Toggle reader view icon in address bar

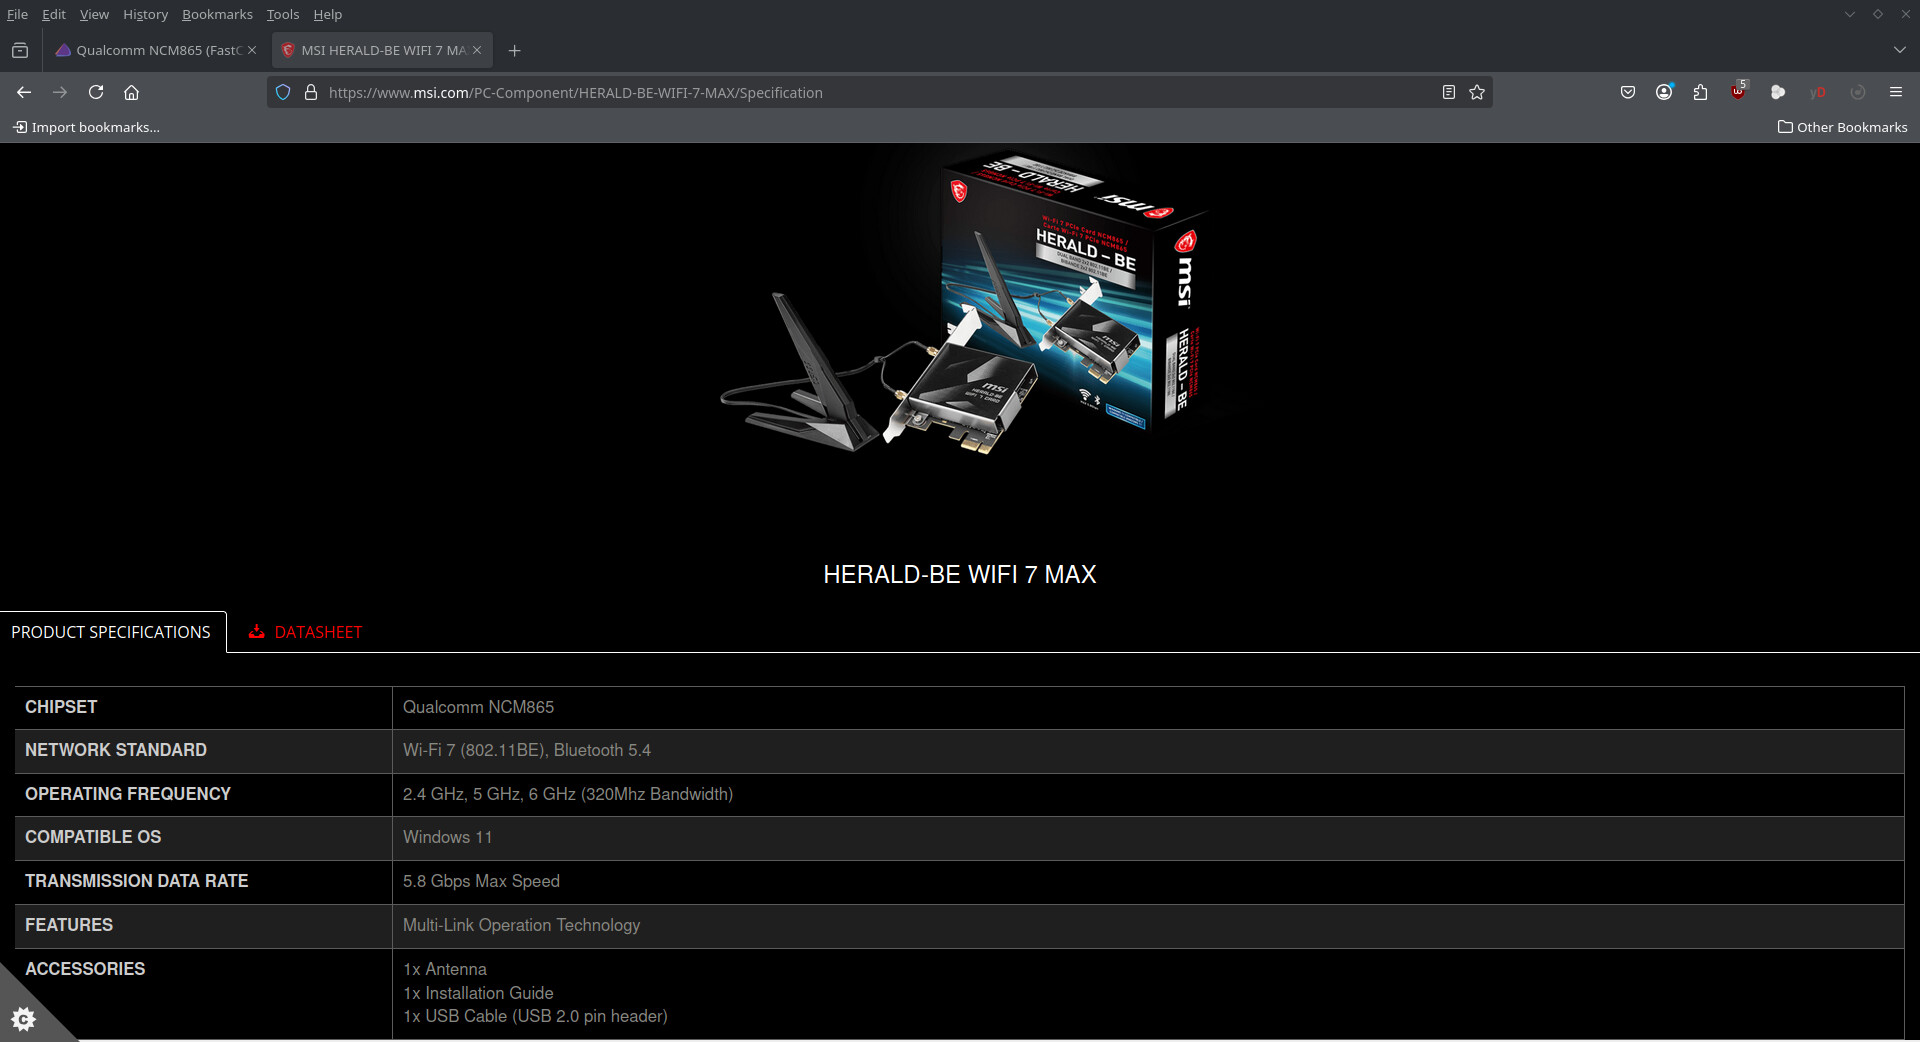point(1448,92)
